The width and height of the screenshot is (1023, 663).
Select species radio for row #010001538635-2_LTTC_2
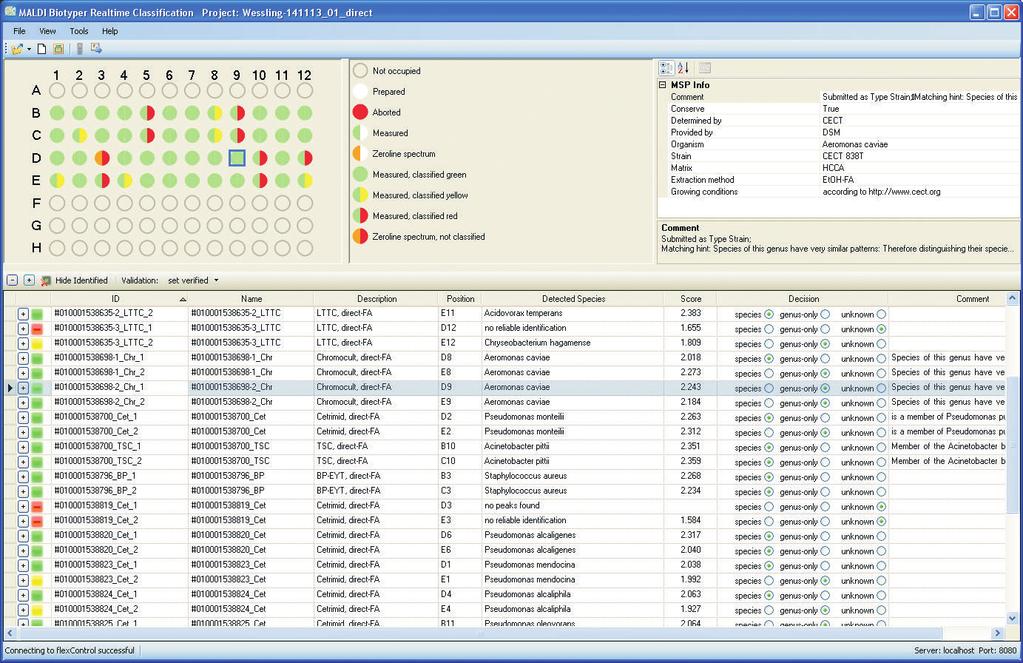click(x=769, y=314)
